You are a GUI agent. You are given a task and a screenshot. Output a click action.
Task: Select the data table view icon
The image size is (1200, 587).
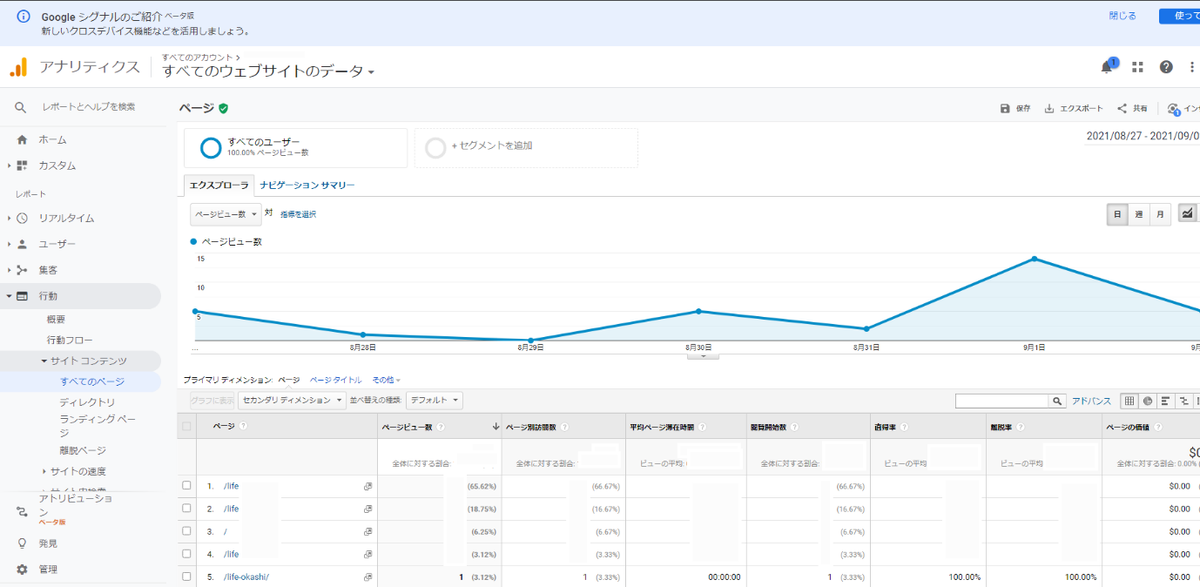pyautogui.click(x=1129, y=401)
